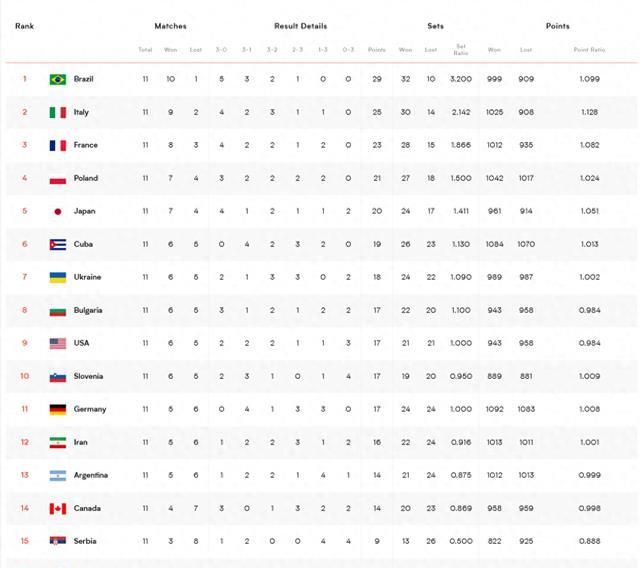The width and height of the screenshot is (640, 568).
Task: Click the Japan flag icon
Action: click(58, 211)
